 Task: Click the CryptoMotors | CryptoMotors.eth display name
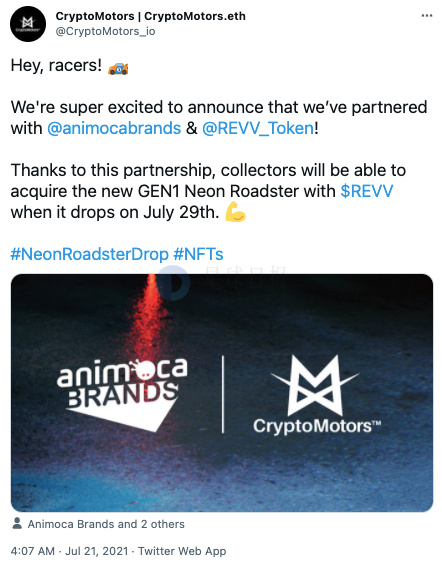(151, 16)
